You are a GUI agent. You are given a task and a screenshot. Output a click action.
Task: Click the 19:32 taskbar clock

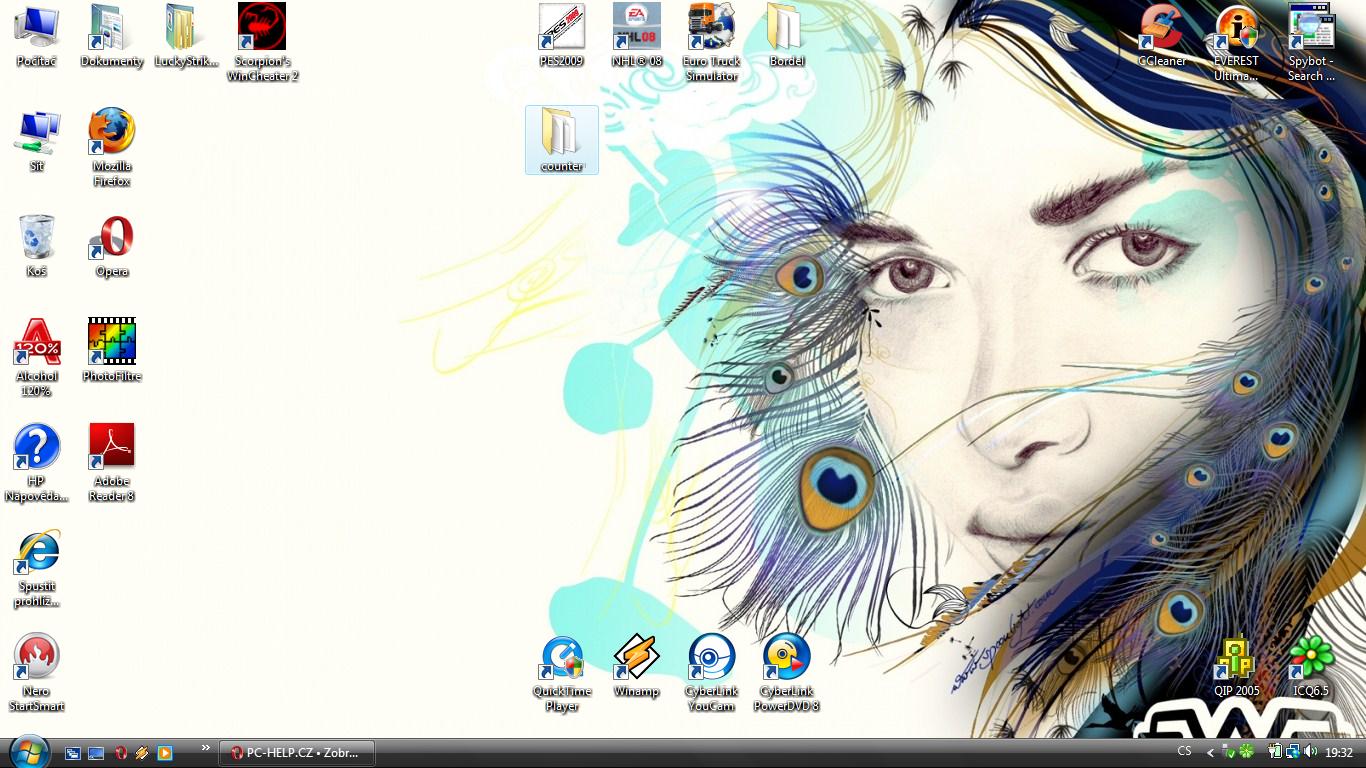(1339, 752)
